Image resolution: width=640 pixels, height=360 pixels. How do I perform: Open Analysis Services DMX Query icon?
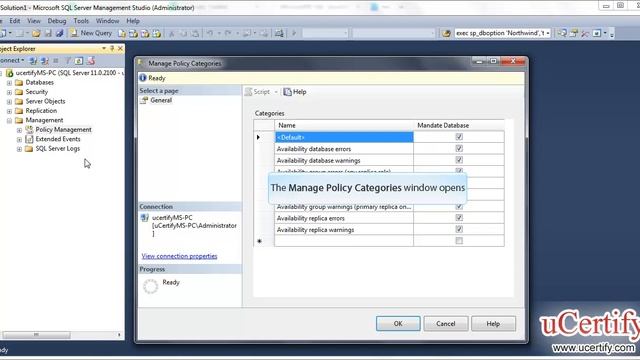pyautogui.click(x=145, y=33)
